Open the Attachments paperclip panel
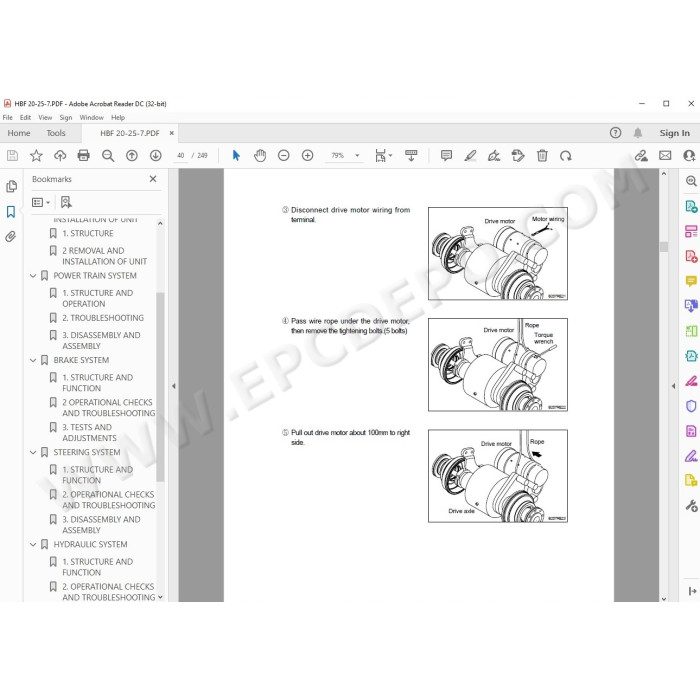The height and width of the screenshot is (700, 700). click(11, 236)
